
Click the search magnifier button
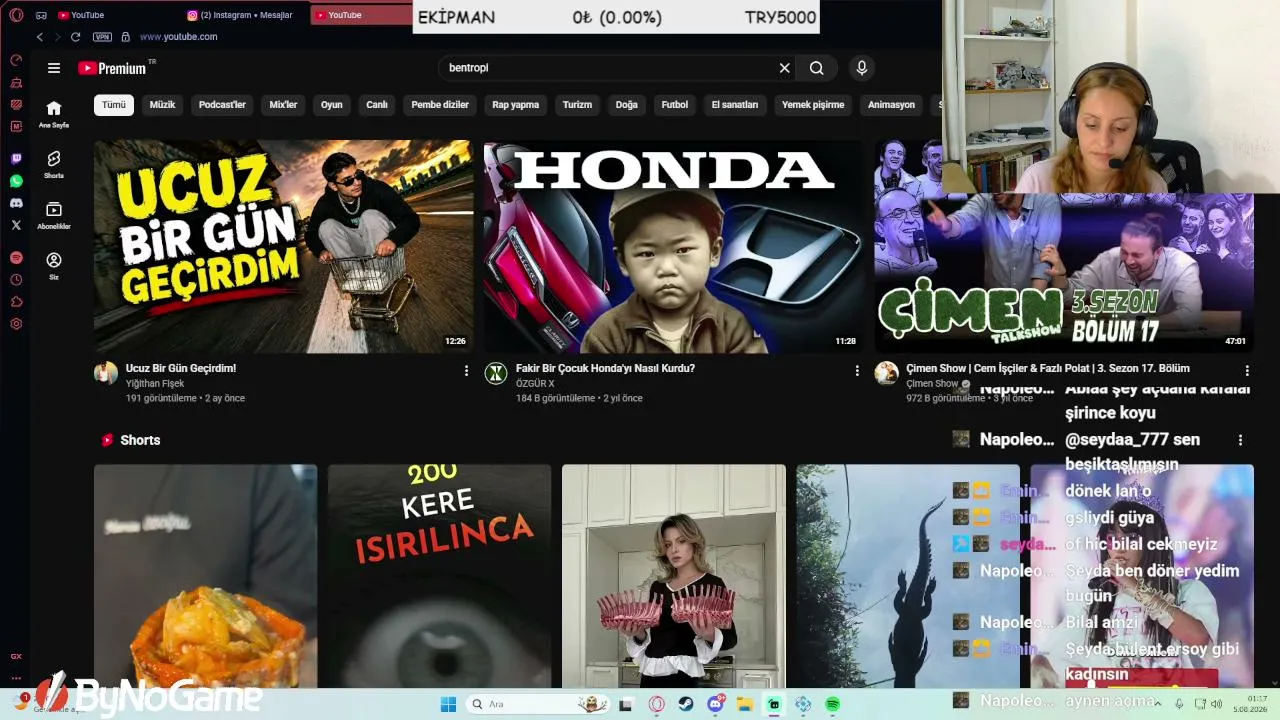click(x=817, y=68)
